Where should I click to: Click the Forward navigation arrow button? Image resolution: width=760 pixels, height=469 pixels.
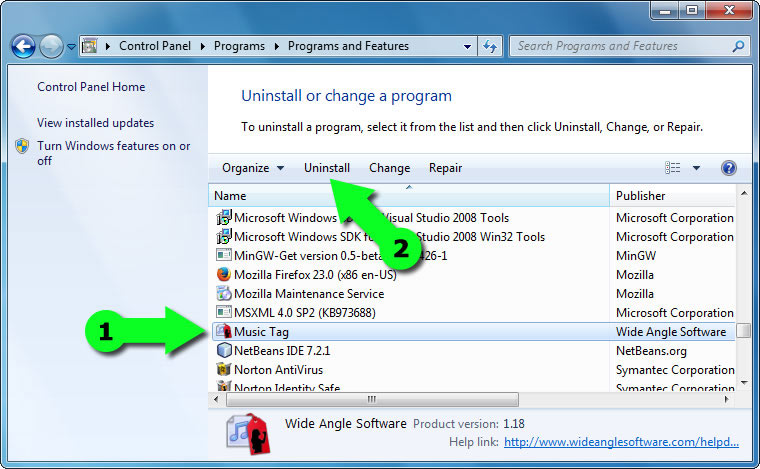click(x=51, y=47)
